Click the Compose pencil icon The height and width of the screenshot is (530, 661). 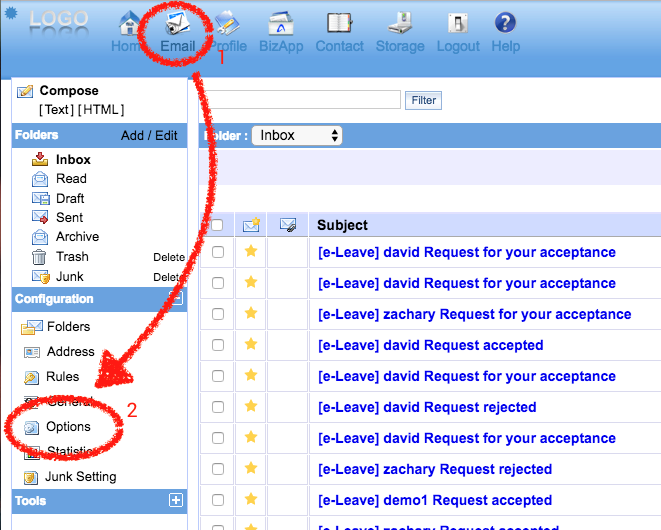coord(25,92)
